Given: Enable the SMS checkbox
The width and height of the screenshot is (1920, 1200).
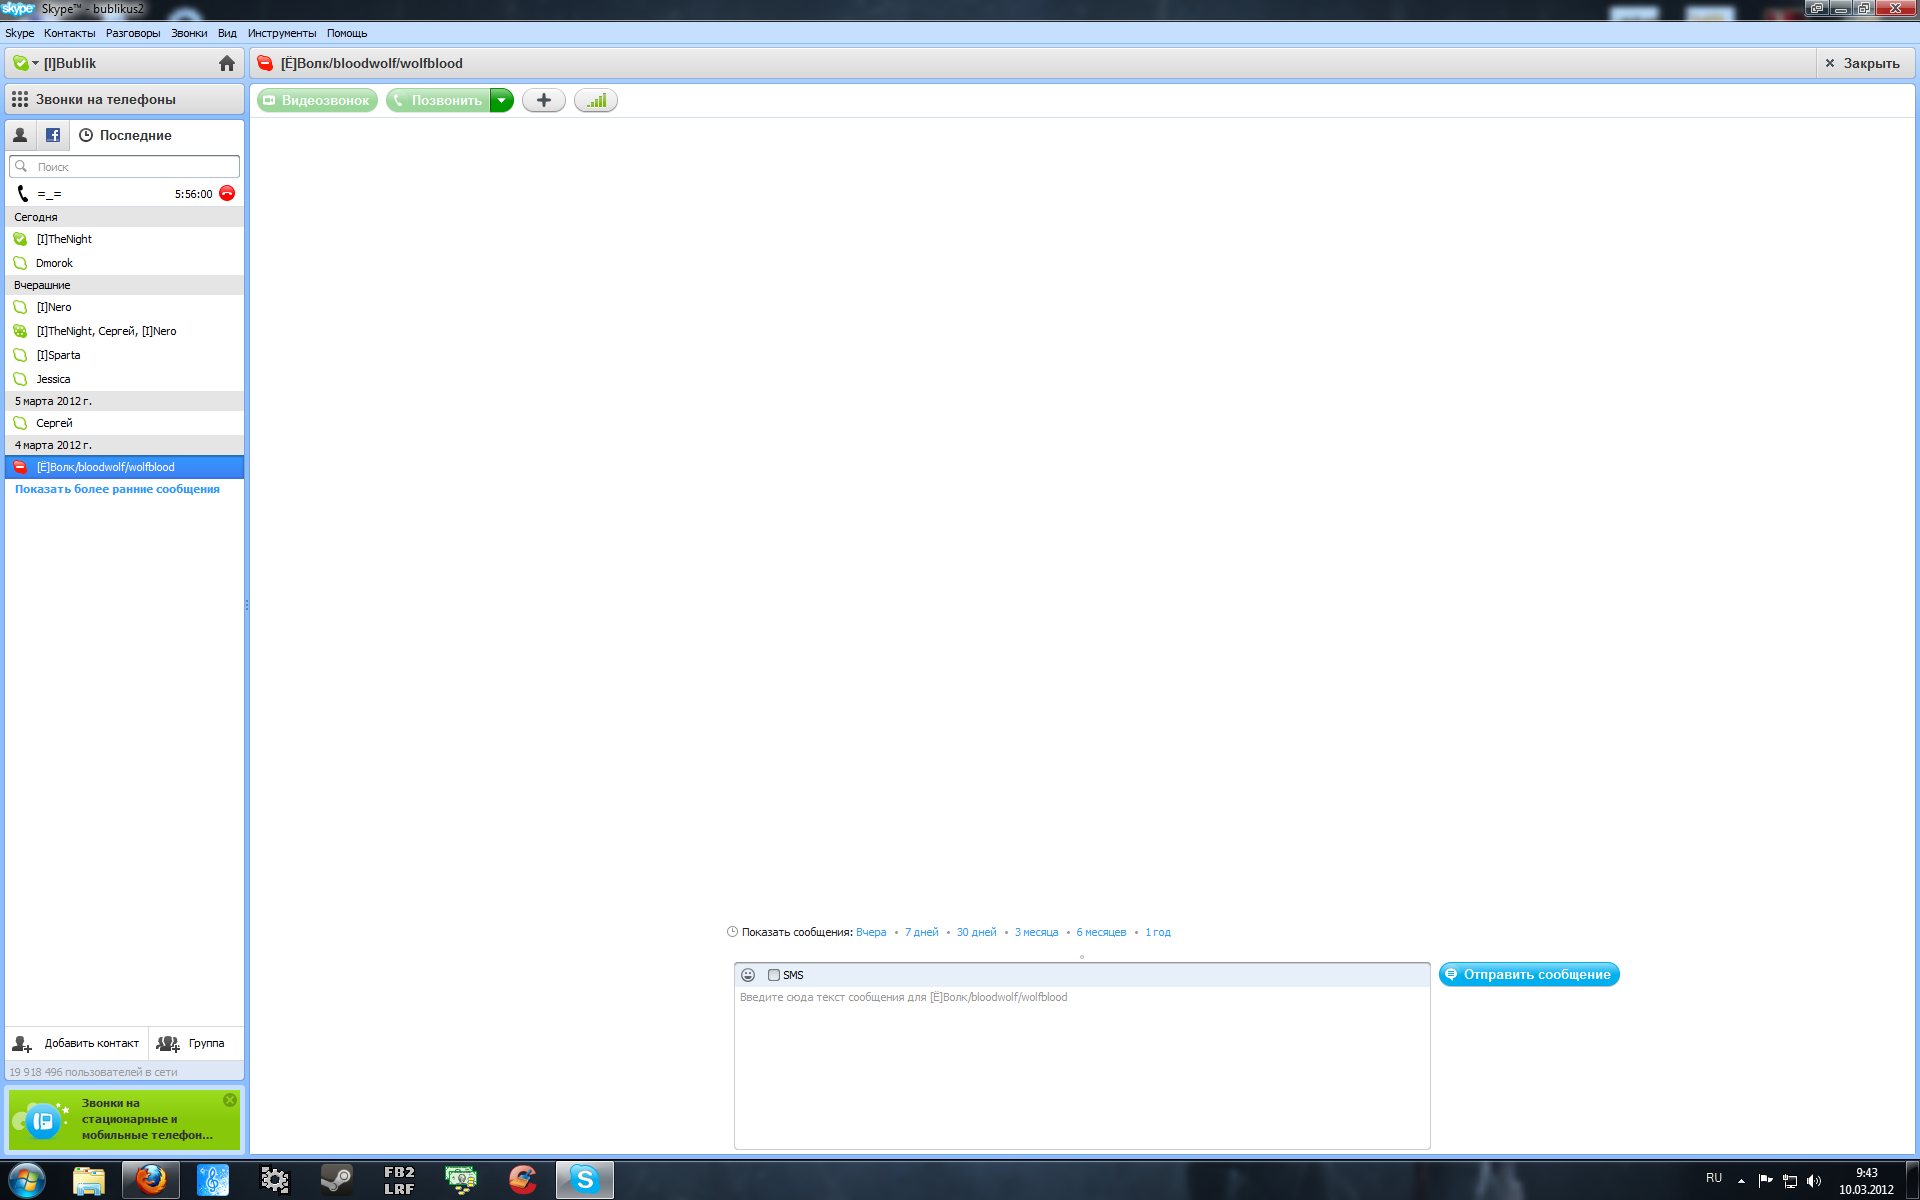Looking at the screenshot, I should [774, 975].
